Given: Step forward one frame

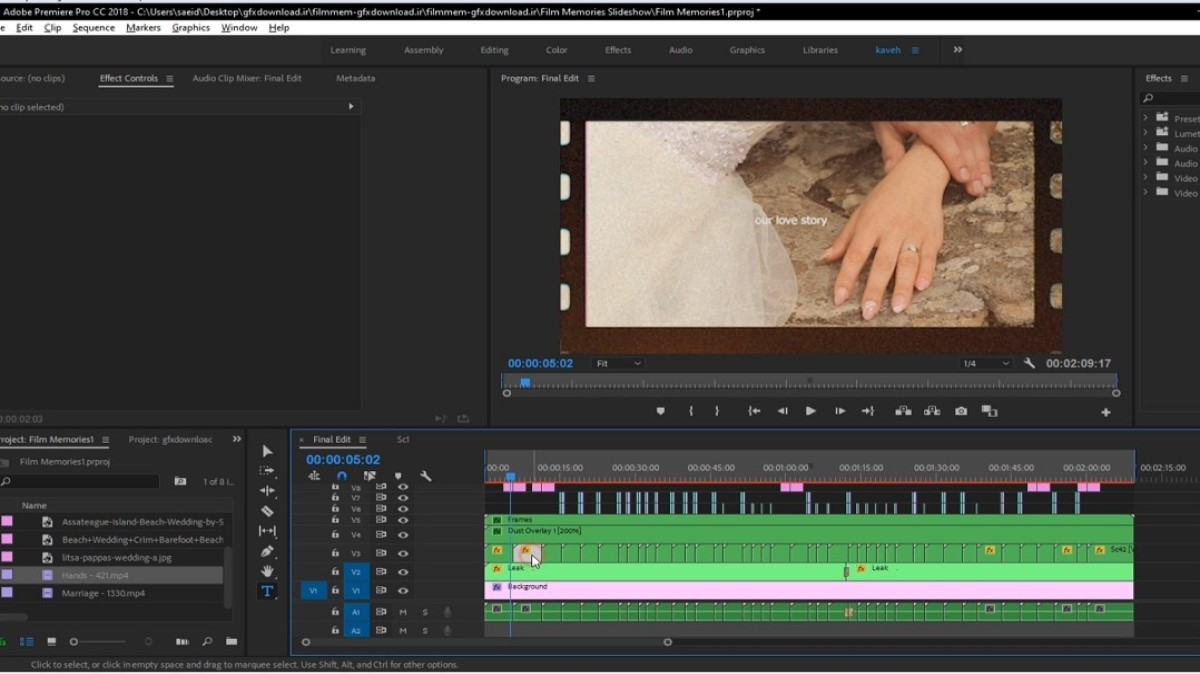Looking at the screenshot, I should pos(839,411).
